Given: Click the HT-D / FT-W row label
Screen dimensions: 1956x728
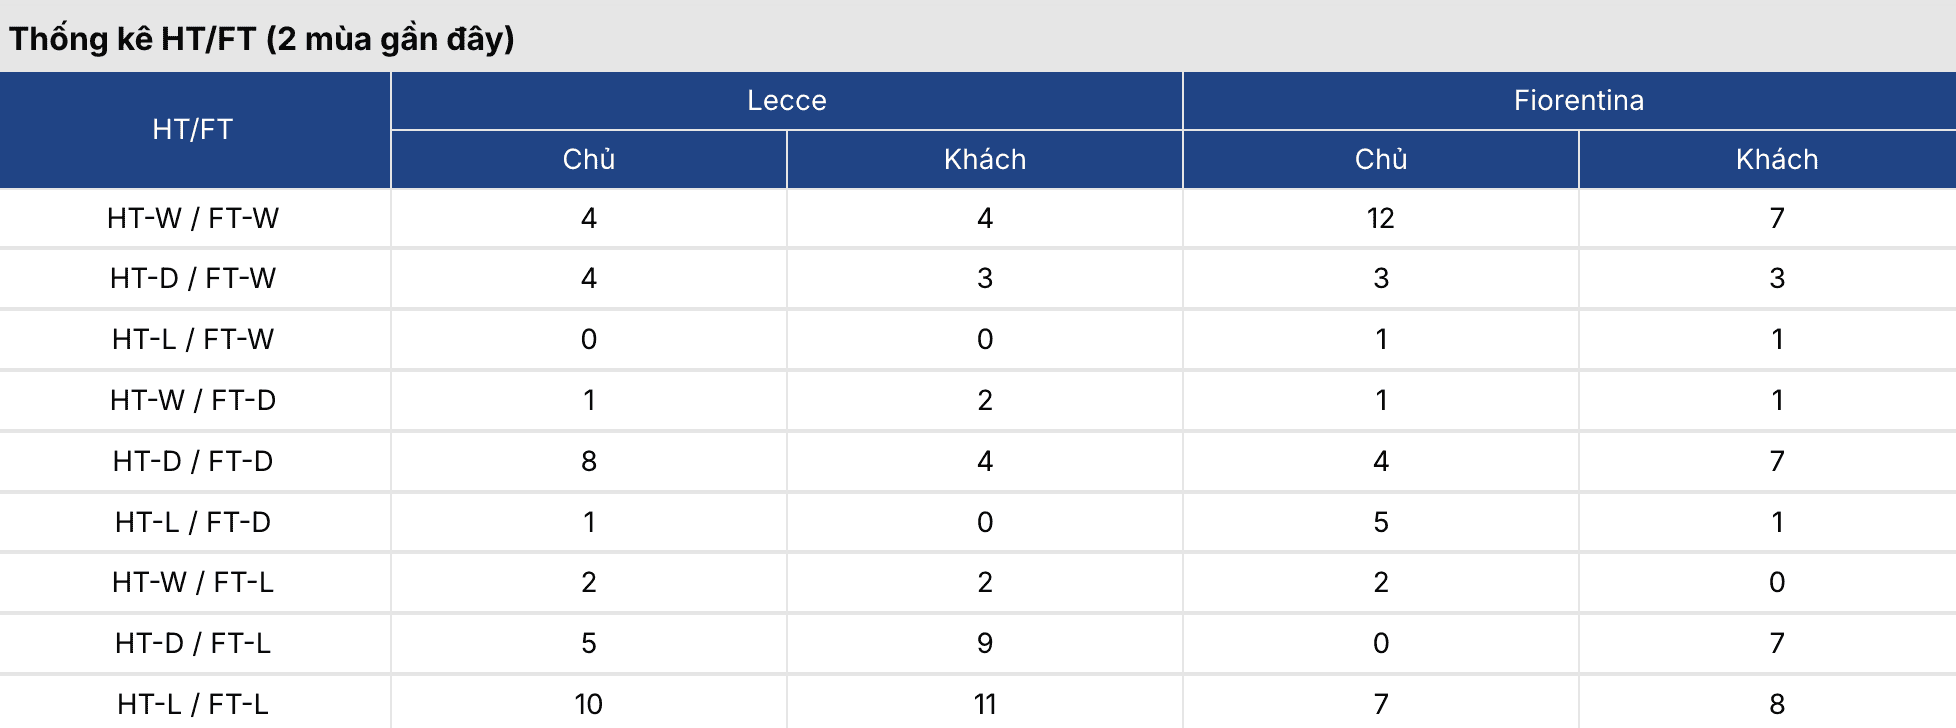Looking at the screenshot, I should pyautogui.click(x=193, y=278).
